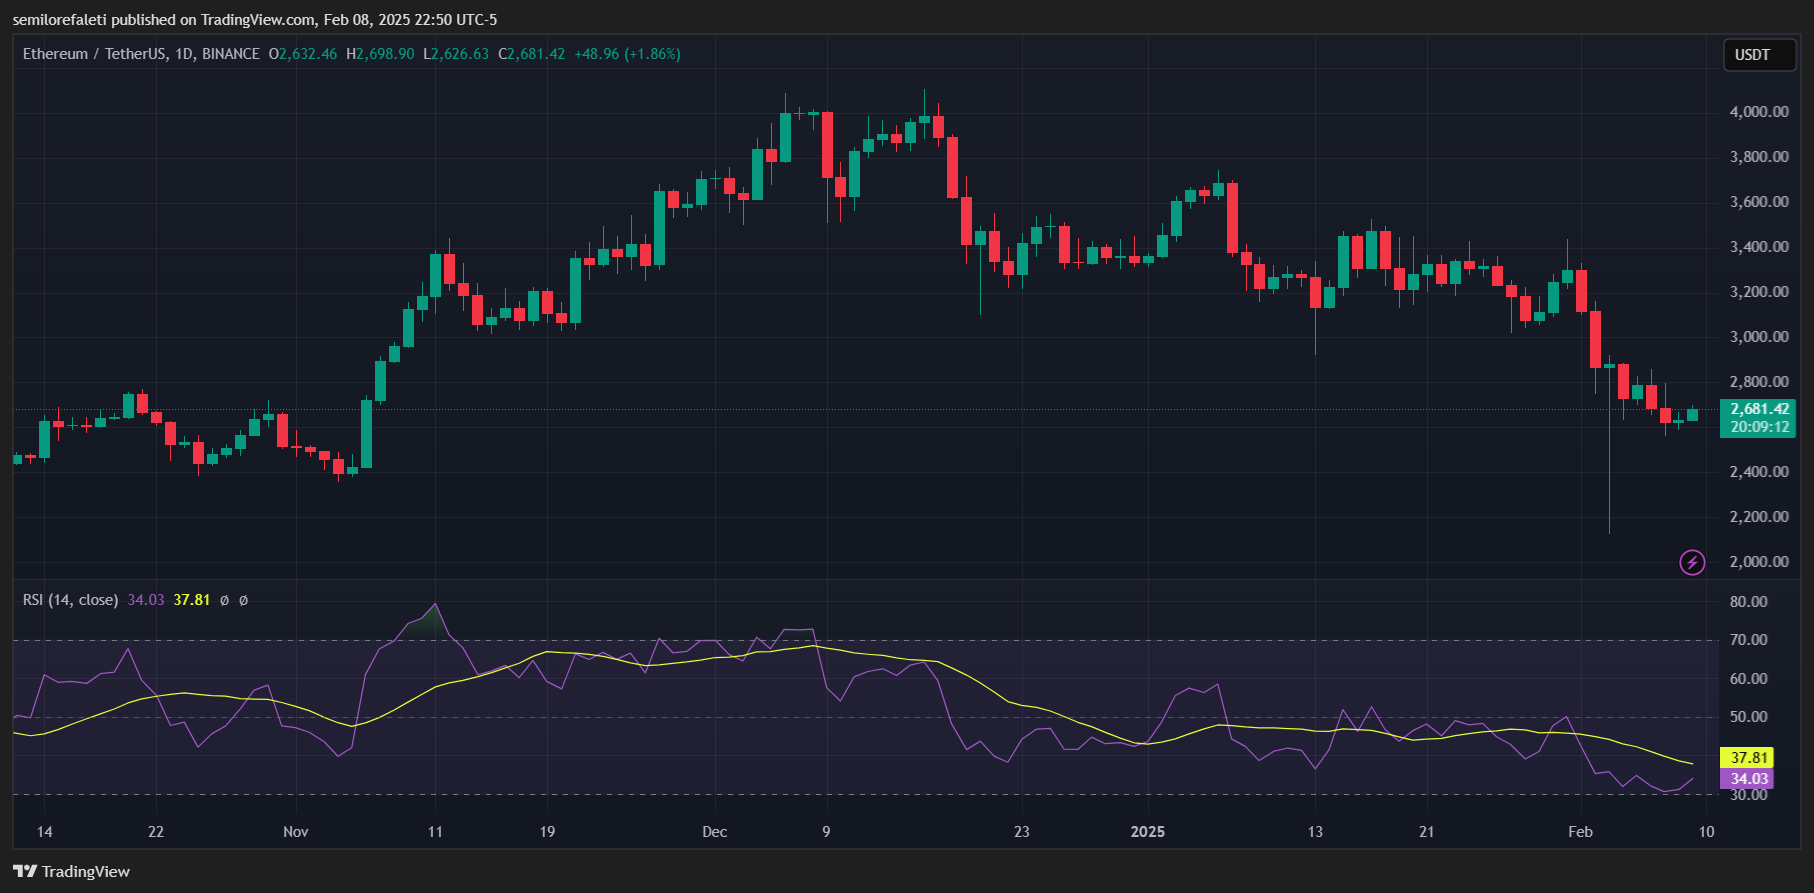The image size is (1814, 893).
Task: Click the 23 date label on time axis
Action: (1021, 832)
